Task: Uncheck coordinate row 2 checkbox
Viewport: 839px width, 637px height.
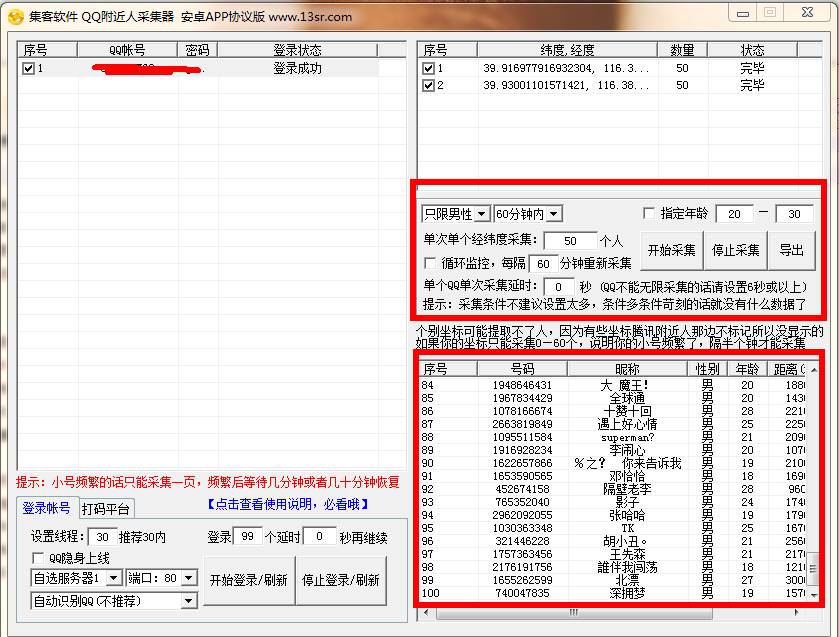Action: coord(428,85)
